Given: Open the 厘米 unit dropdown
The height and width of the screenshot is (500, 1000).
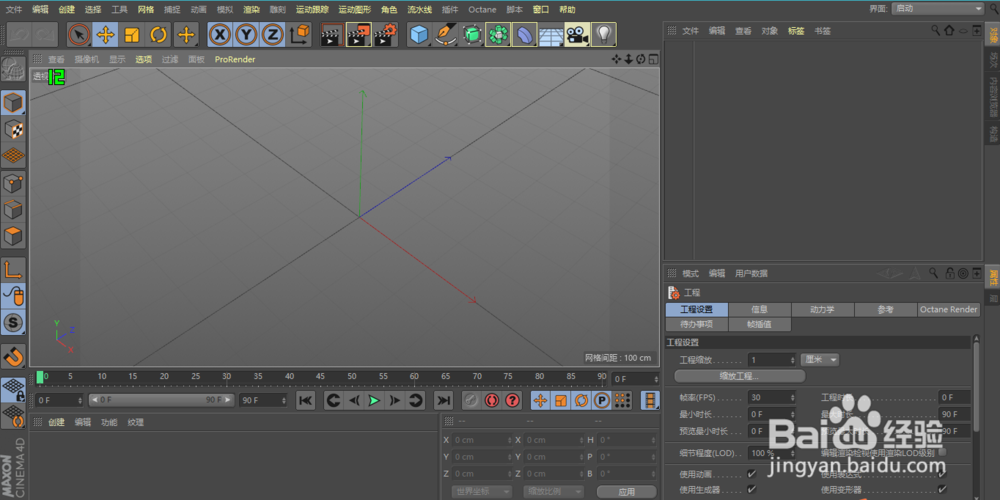Looking at the screenshot, I should pyautogui.click(x=820, y=360).
